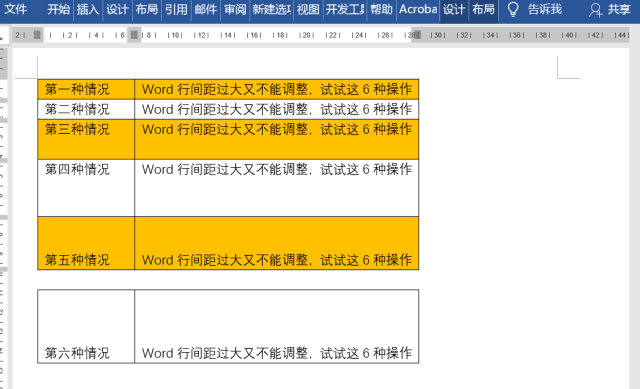Click the 共享 button
Viewport: 640px width, 389px height.
tap(619, 9)
